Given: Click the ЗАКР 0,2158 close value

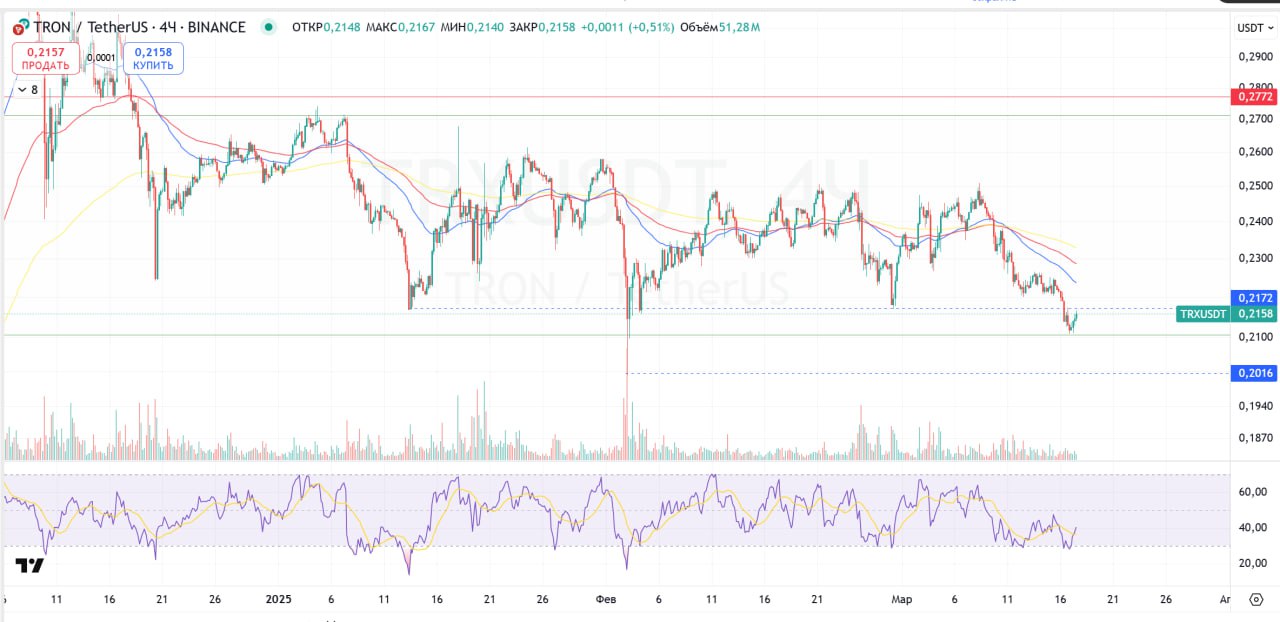Looking at the screenshot, I should [x=543, y=27].
